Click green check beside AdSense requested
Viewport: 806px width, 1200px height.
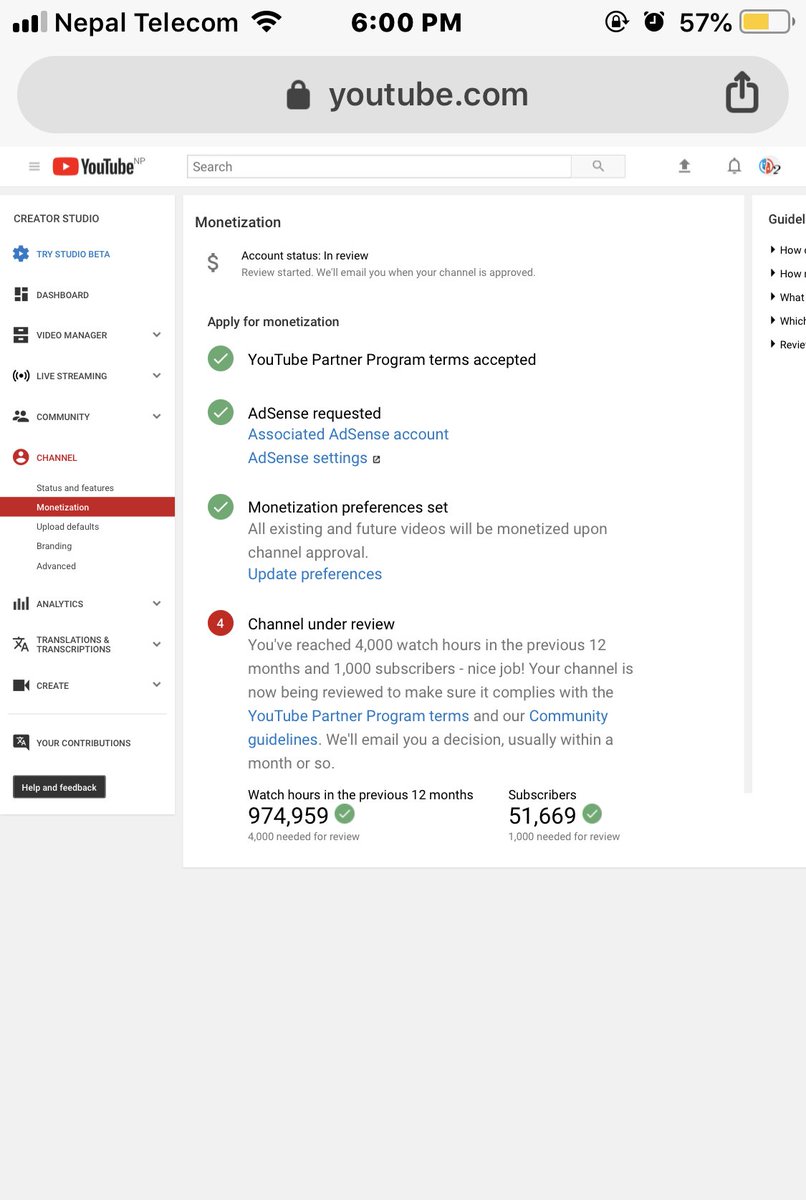tap(221, 412)
